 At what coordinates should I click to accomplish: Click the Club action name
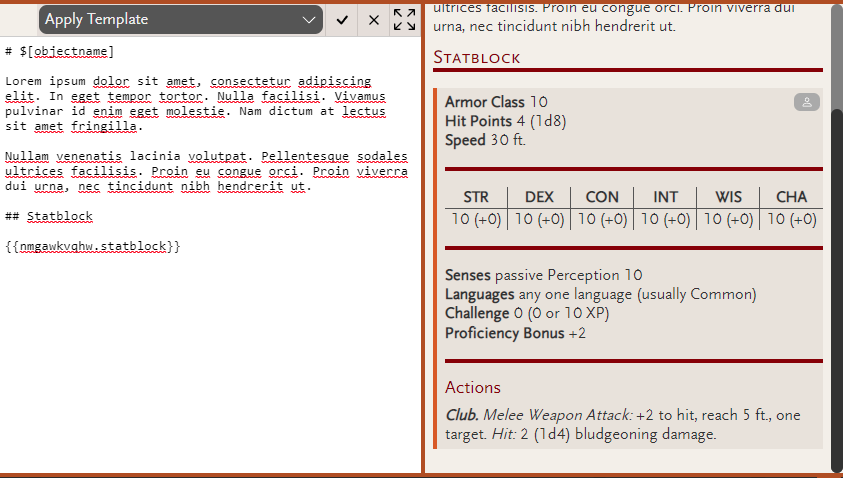point(462,415)
